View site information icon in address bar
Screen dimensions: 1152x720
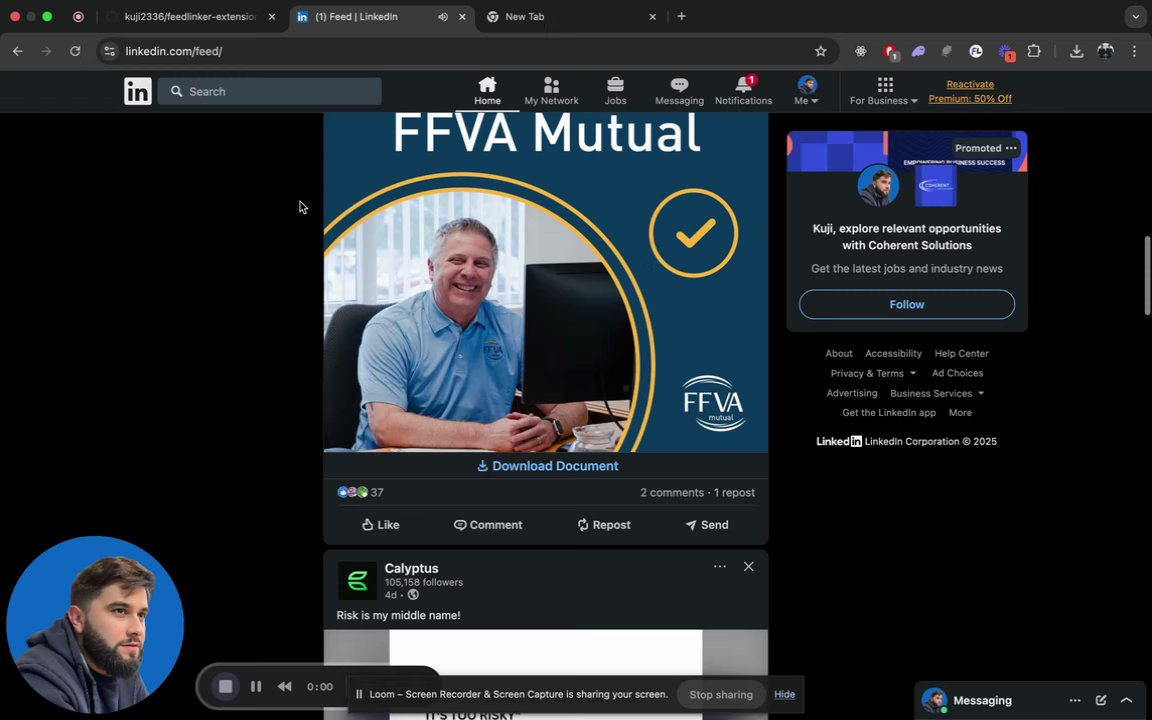(109, 51)
